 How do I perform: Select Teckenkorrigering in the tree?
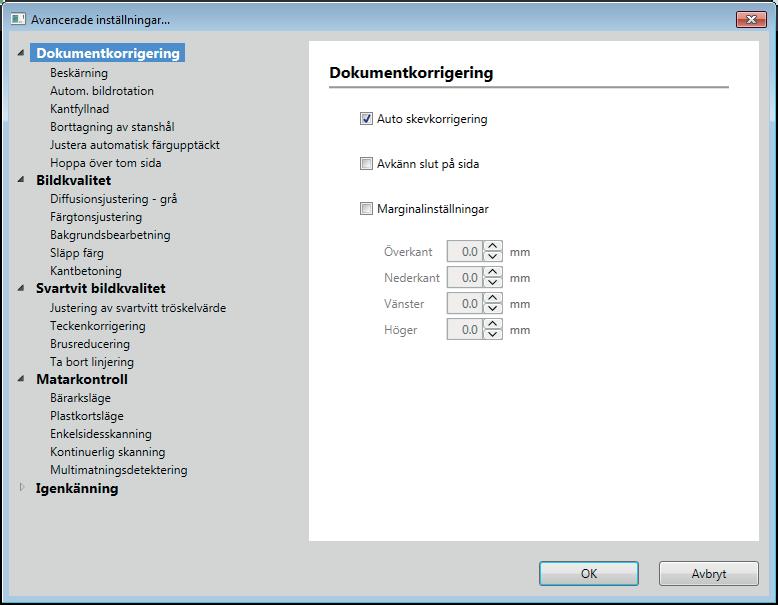point(98,326)
